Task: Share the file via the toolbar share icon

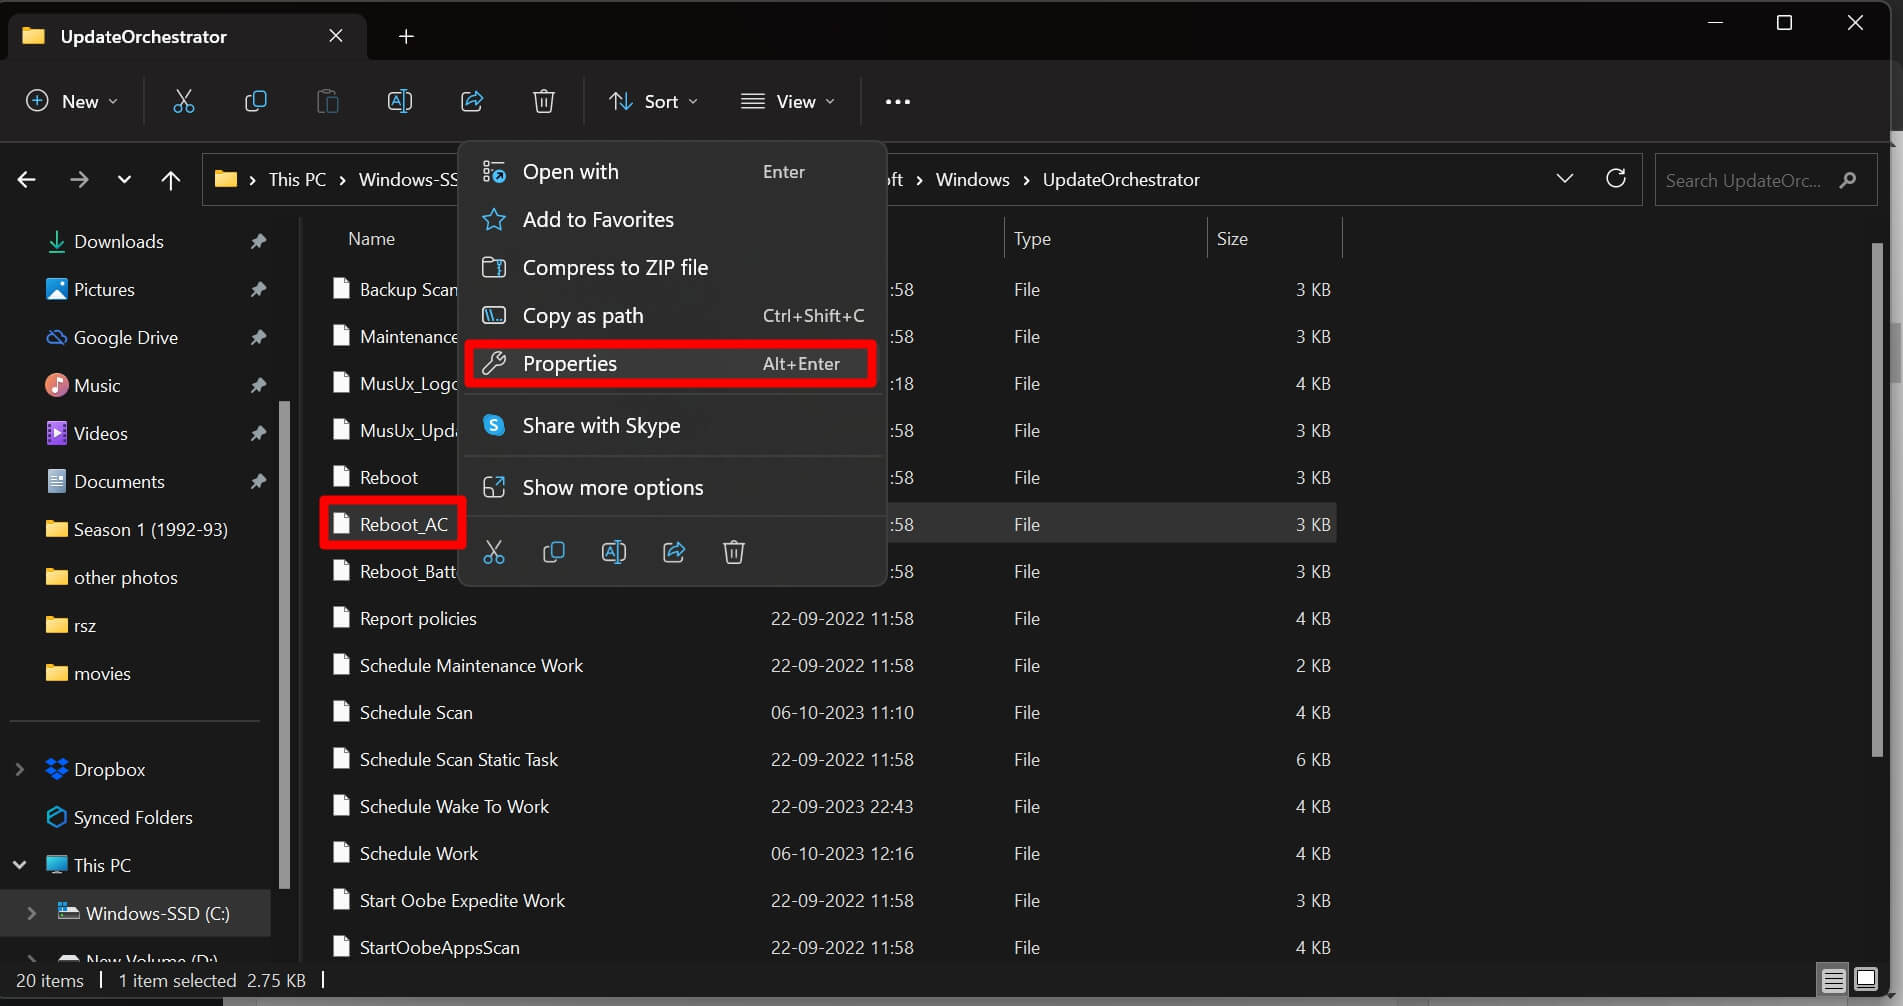Action: click(471, 101)
